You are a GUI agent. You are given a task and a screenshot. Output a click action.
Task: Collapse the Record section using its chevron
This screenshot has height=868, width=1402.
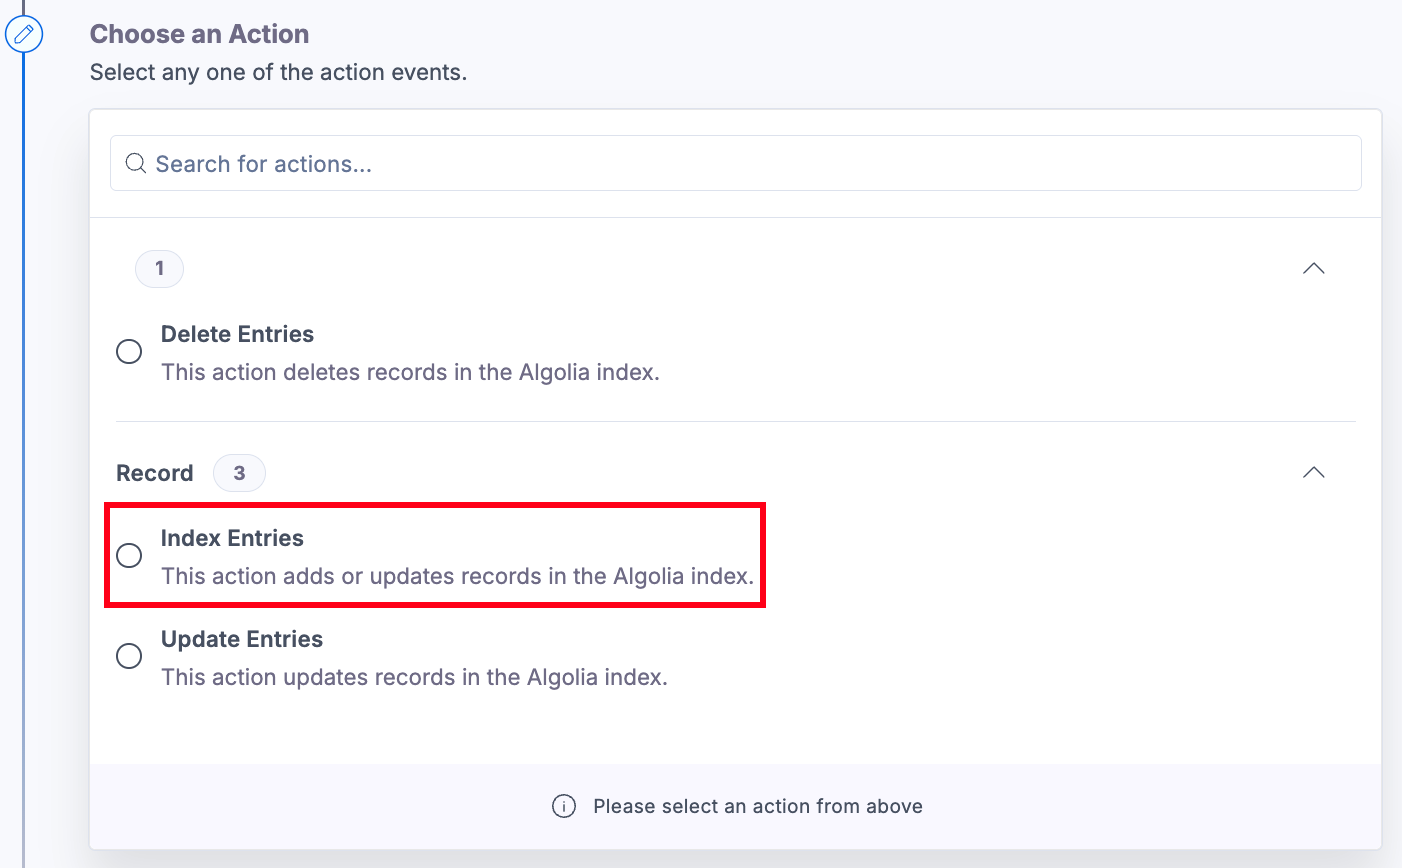click(1313, 472)
